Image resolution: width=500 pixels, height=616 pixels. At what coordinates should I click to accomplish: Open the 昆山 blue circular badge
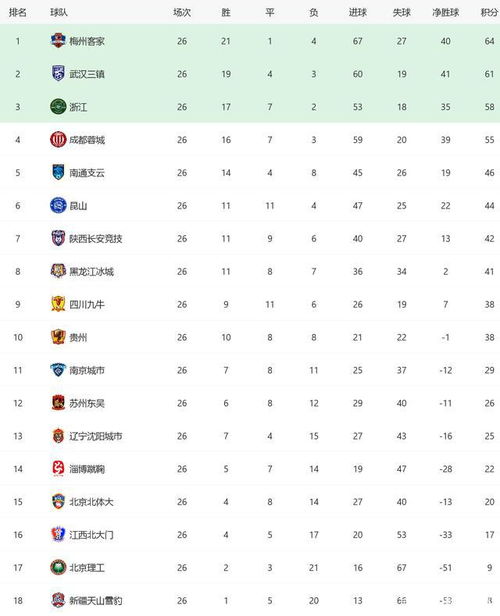[58, 205]
